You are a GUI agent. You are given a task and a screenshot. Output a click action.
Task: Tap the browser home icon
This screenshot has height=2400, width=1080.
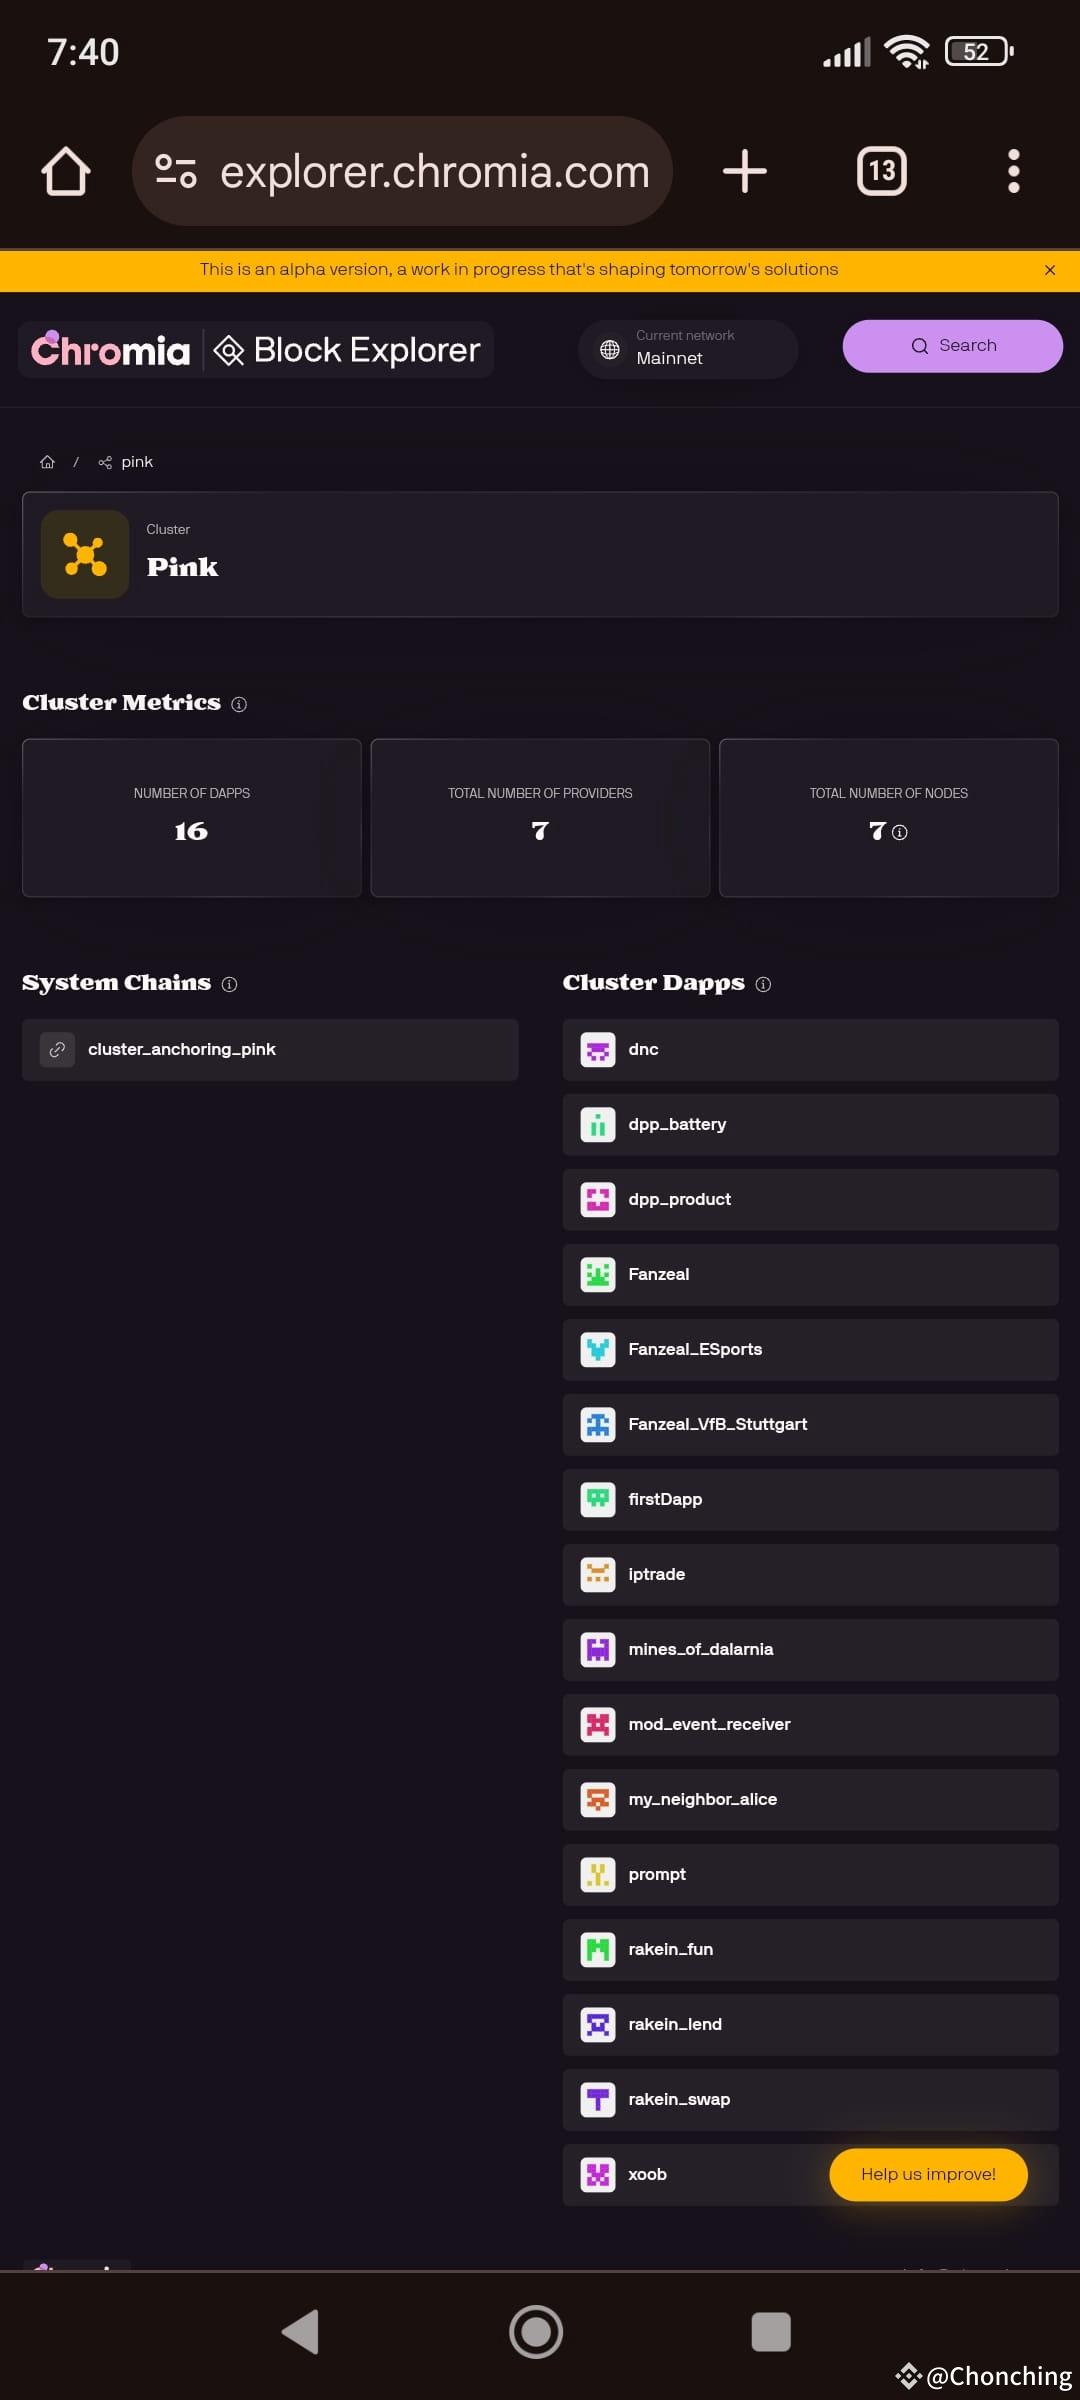[66, 171]
